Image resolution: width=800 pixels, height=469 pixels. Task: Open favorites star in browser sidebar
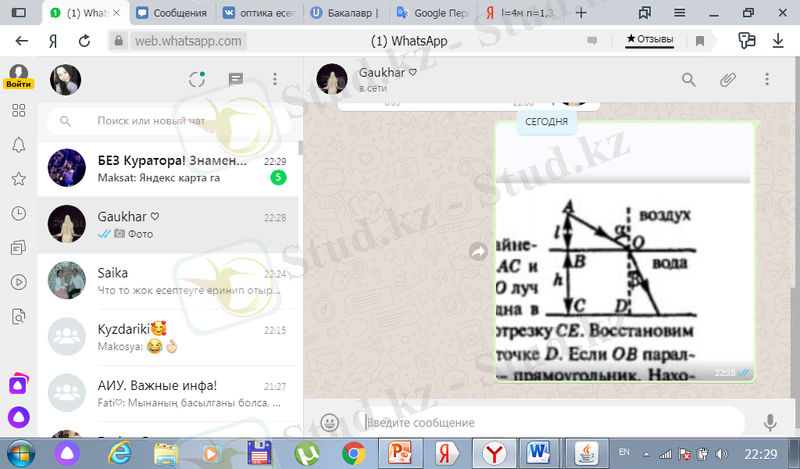[18, 179]
